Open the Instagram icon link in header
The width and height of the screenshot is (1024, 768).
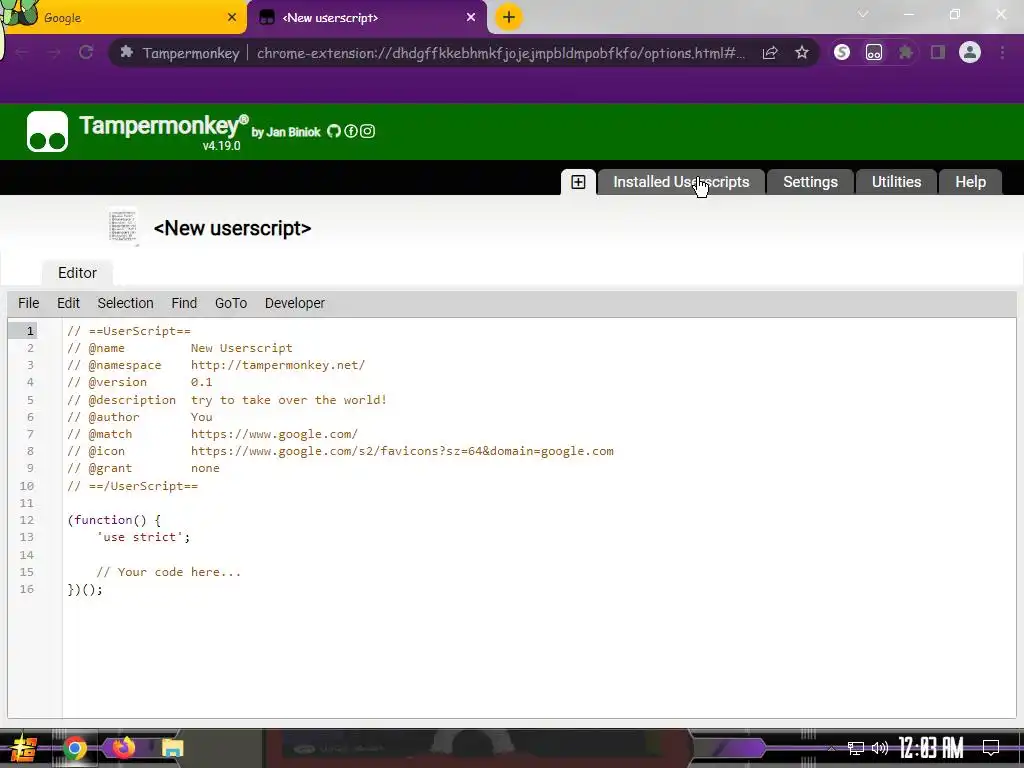[x=368, y=131]
